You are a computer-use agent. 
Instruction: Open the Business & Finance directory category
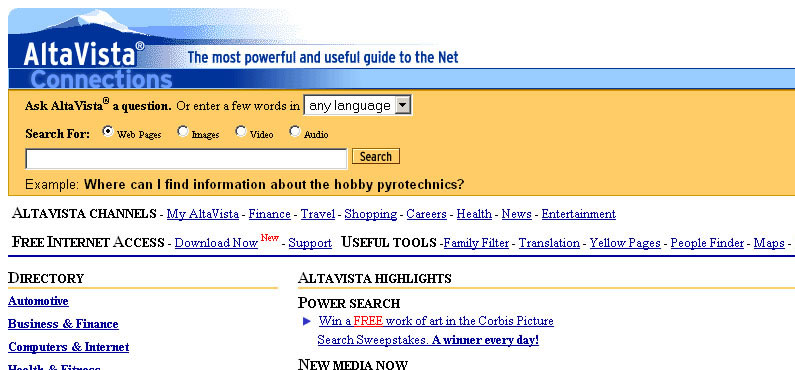63,324
